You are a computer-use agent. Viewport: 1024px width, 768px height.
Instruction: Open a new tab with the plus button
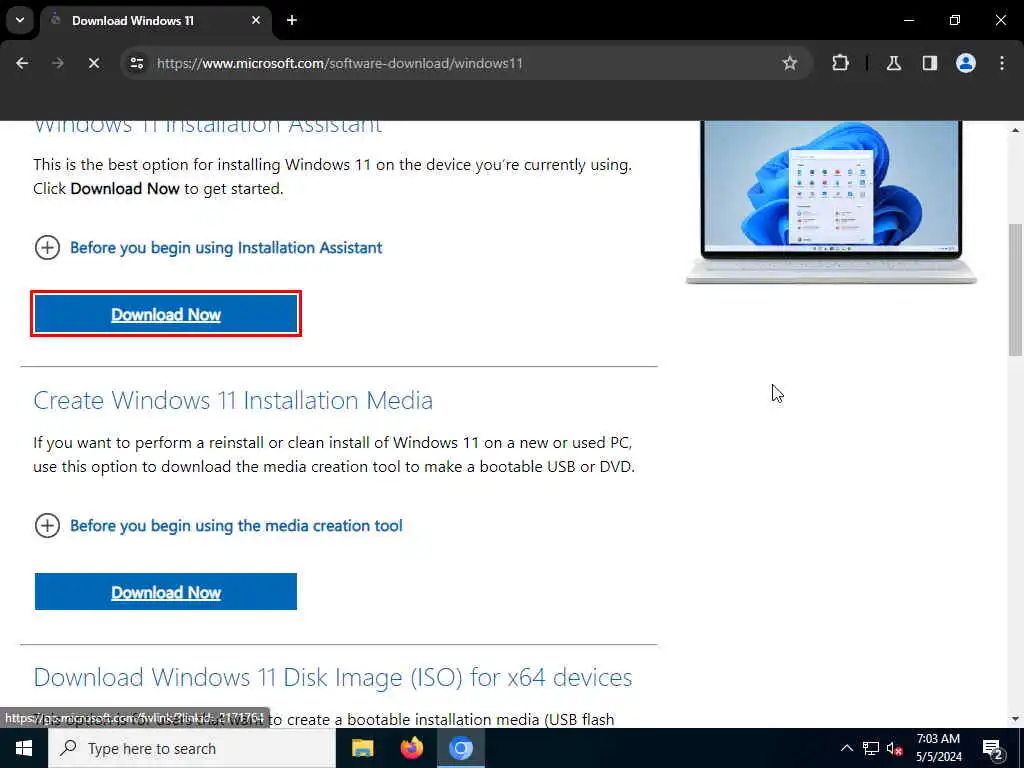coord(292,20)
